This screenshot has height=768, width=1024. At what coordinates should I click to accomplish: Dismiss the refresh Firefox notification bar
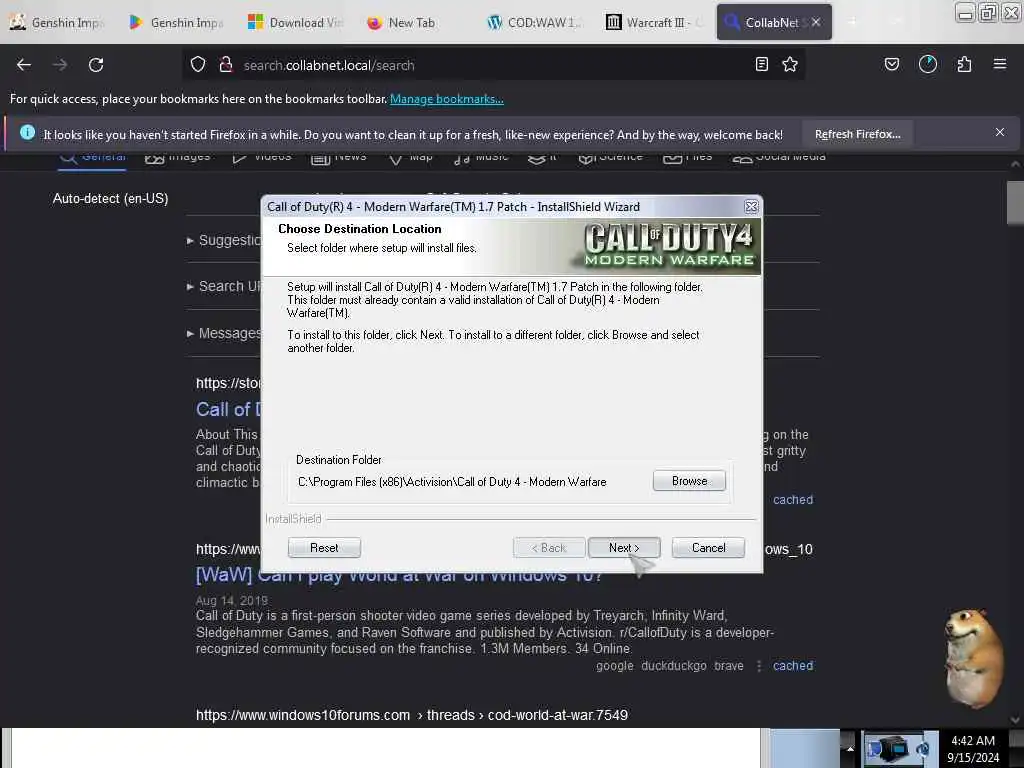(1000, 133)
